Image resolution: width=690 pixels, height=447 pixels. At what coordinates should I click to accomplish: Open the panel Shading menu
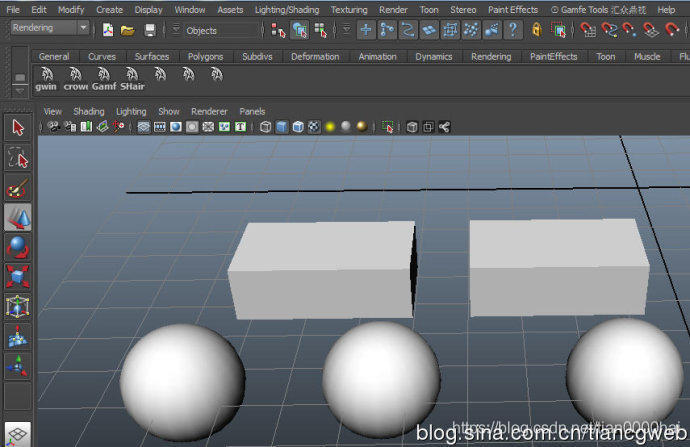tap(88, 111)
